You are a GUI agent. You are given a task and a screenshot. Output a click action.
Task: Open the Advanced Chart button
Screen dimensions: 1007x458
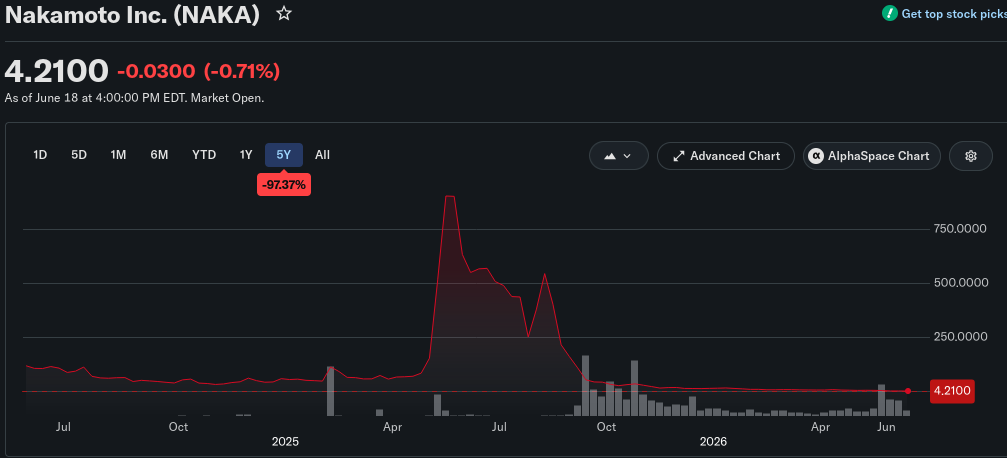(x=726, y=156)
